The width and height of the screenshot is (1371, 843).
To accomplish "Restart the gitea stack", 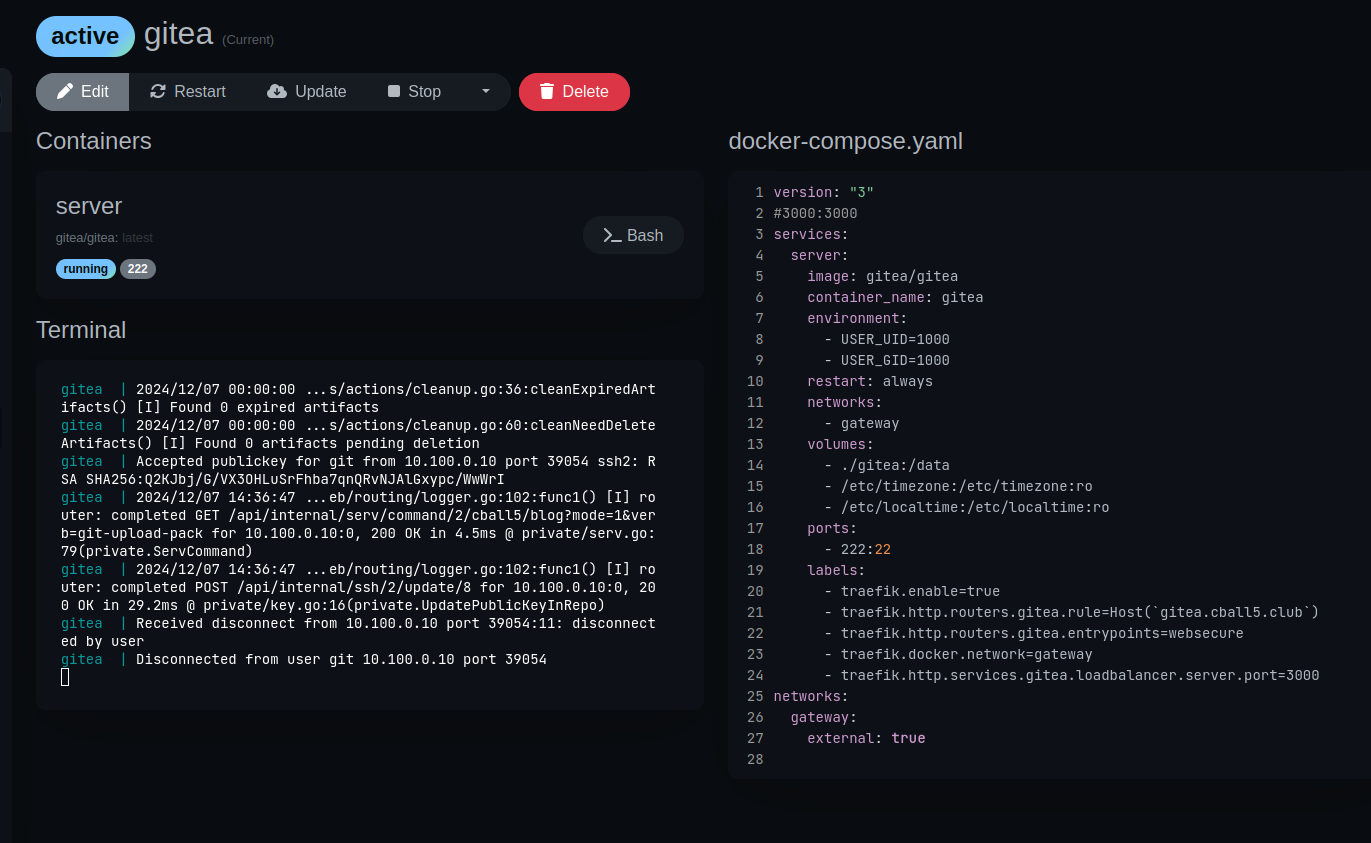I will click(188, 92).
